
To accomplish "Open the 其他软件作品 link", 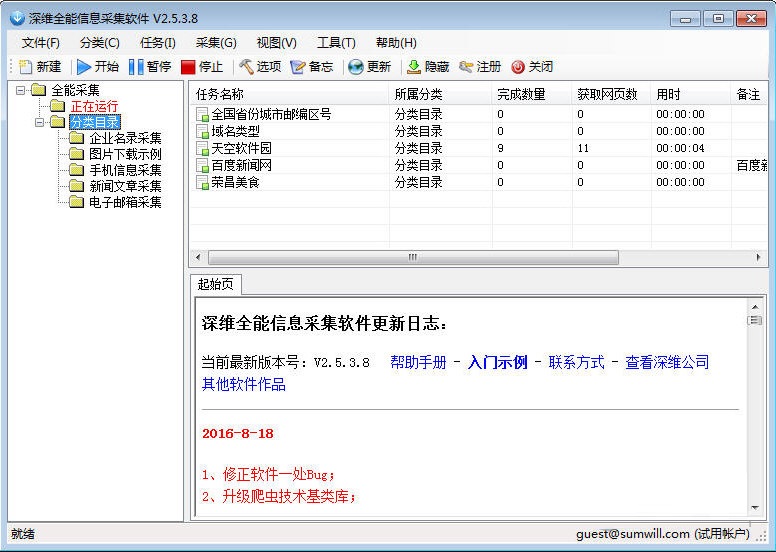I will click(x=244, y=384).
